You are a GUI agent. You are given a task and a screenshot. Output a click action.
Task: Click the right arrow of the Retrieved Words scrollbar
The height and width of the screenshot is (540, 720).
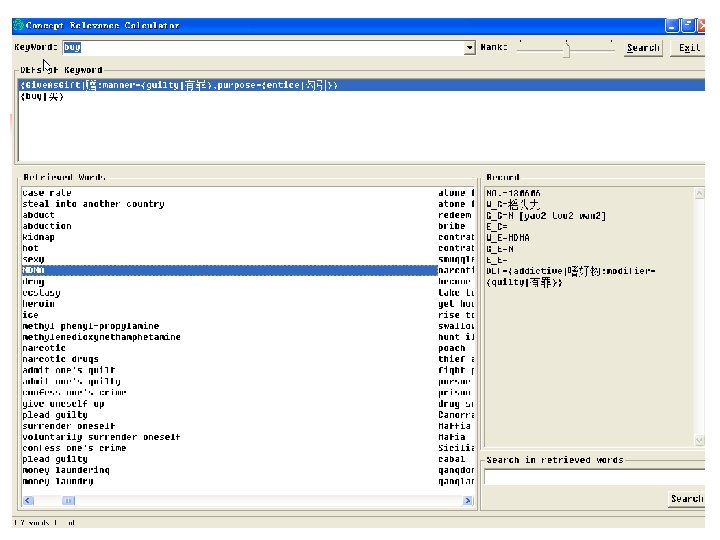tap(469, 500)
